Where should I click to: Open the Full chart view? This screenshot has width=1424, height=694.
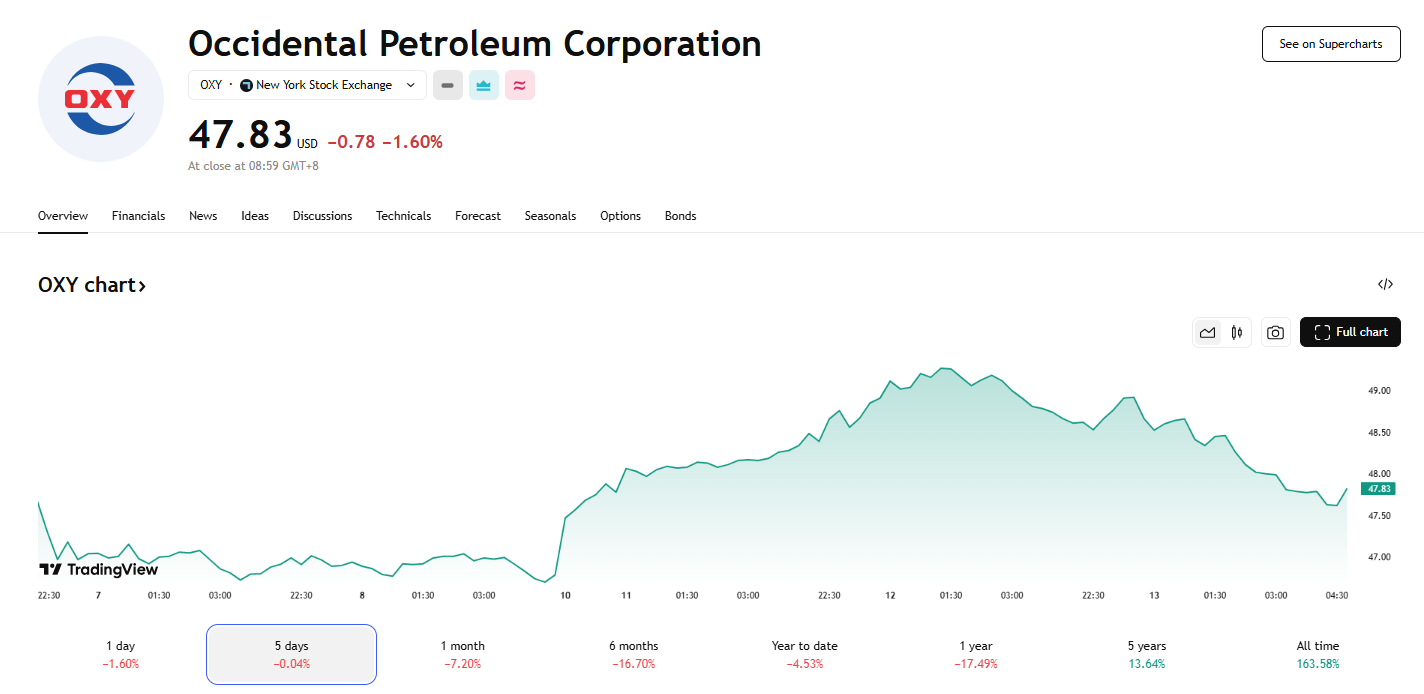tap(1350, 332)
